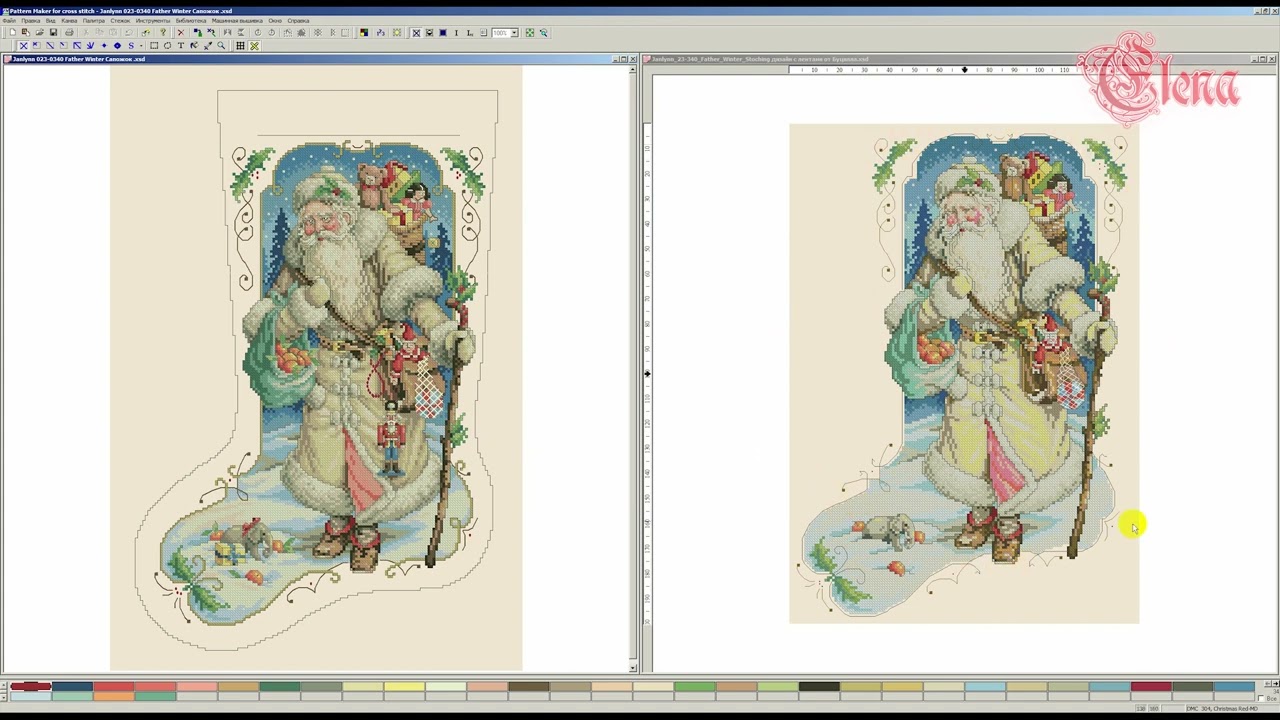Choose the elliptical selection tool
This screenshot has height=720, width=1280.
pos(167,46)
